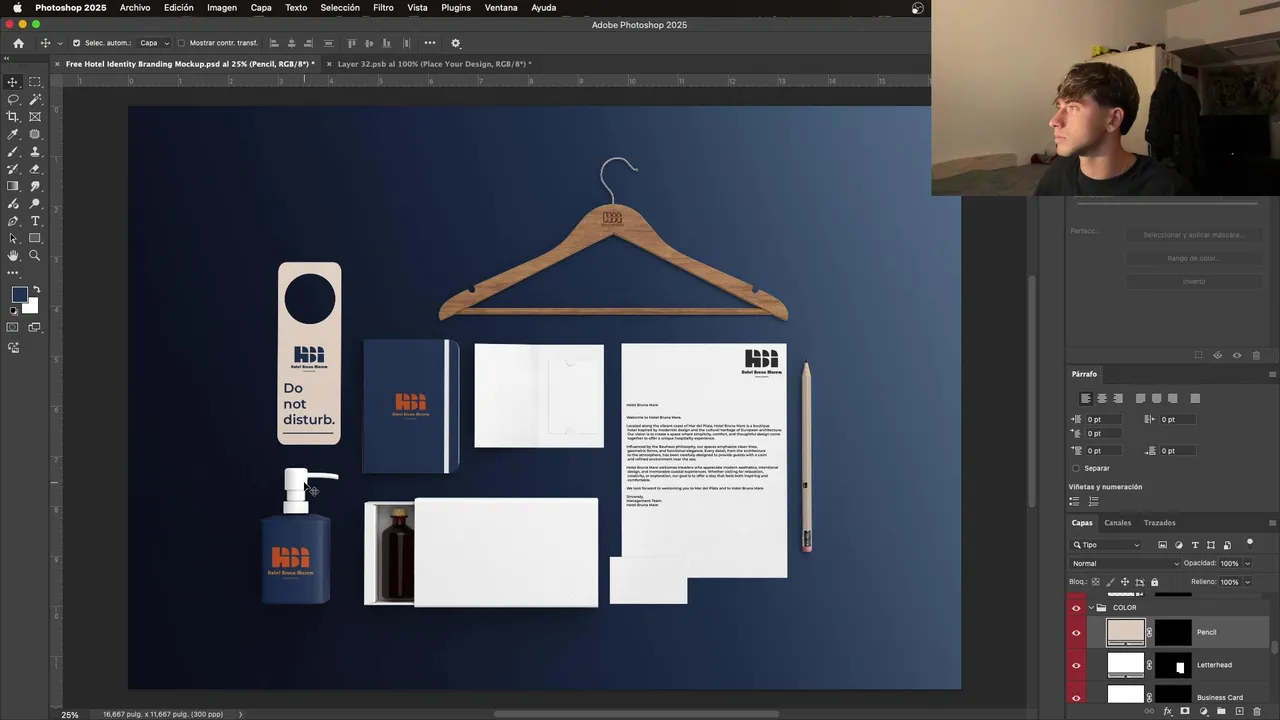Swap foreground and background colors

point(36,290)
